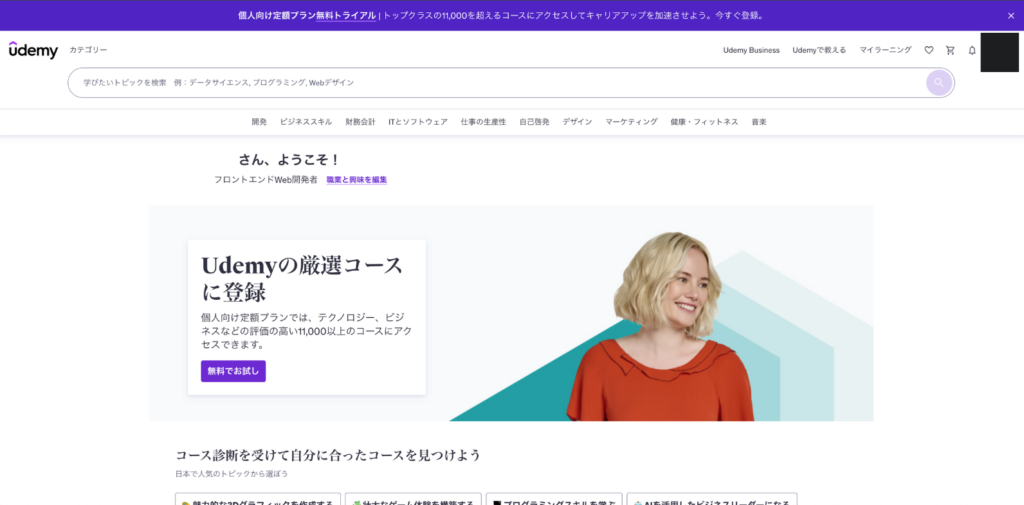
Task: Click 無料でお試し button
Action: click(x=233, y=371)
